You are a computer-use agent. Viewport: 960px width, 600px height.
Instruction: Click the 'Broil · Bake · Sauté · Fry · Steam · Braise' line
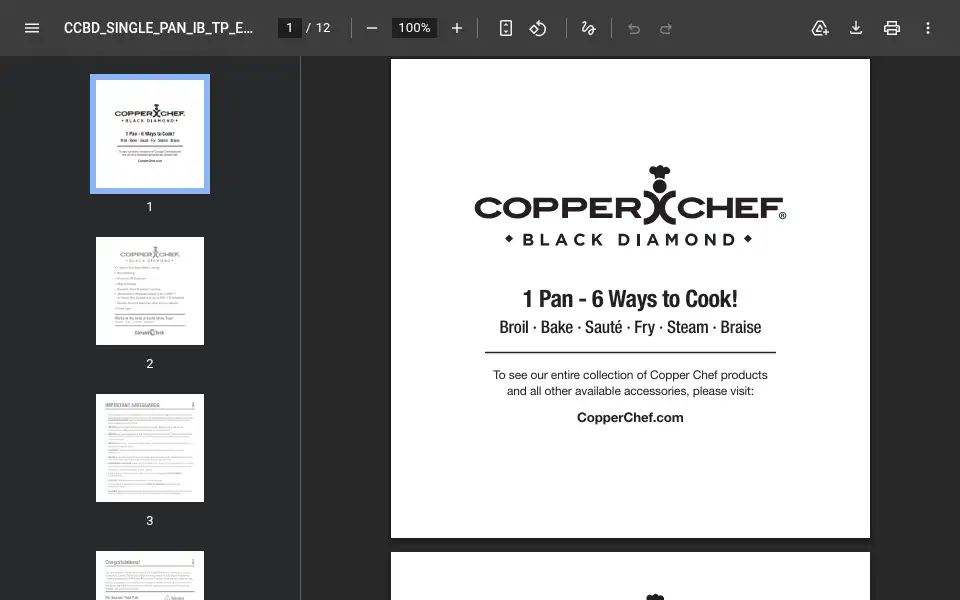click(x=630, y=327)
